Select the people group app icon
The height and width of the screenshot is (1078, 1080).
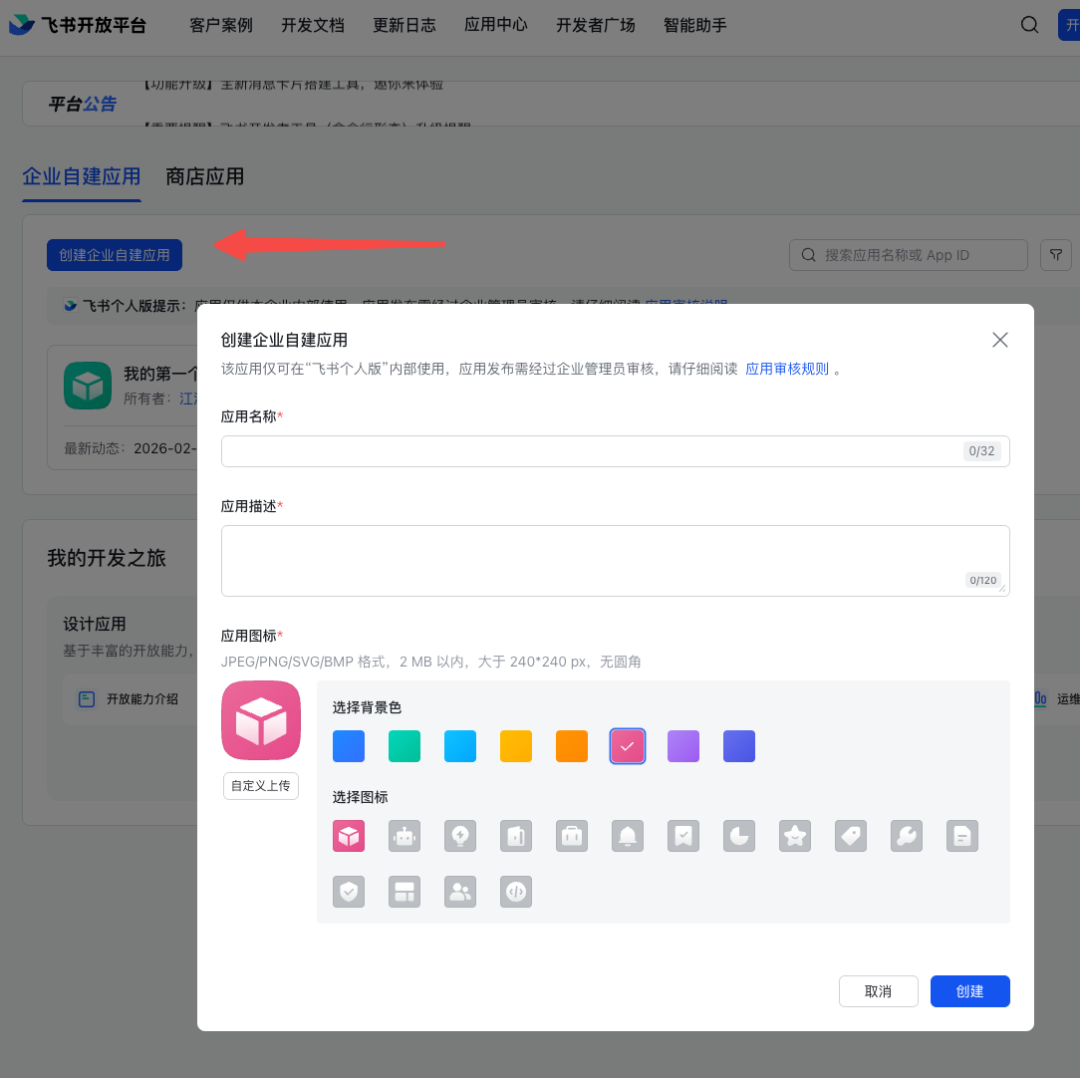(460, 891)
